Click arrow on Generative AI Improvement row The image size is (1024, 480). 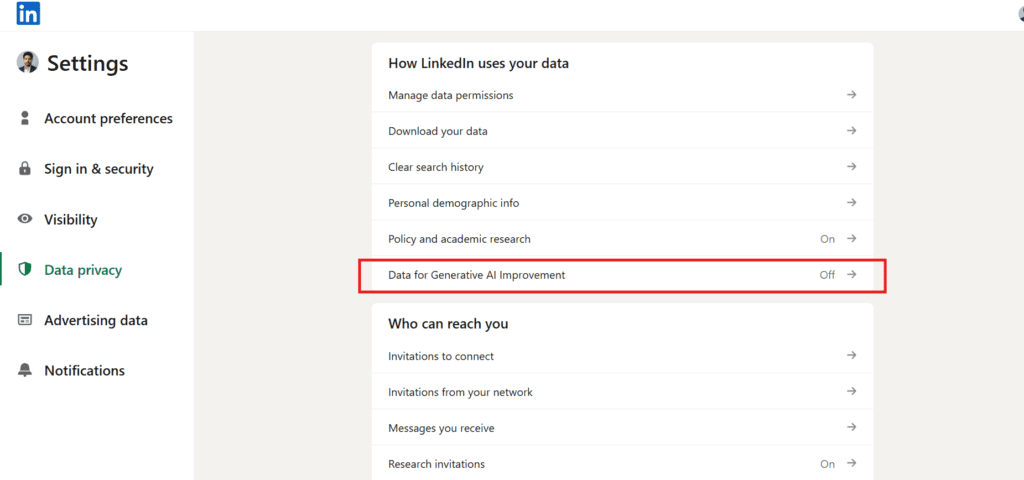click(x=851, y=274)
